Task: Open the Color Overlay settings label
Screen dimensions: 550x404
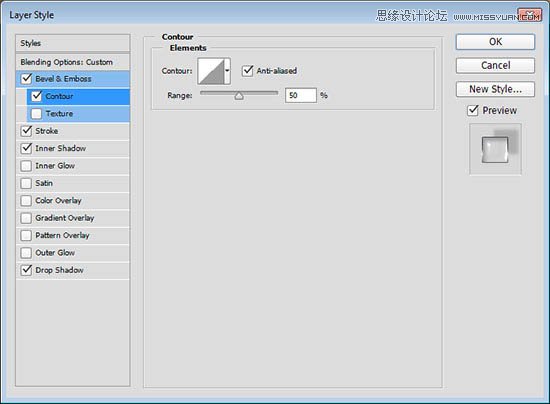Action: (58, 201)
